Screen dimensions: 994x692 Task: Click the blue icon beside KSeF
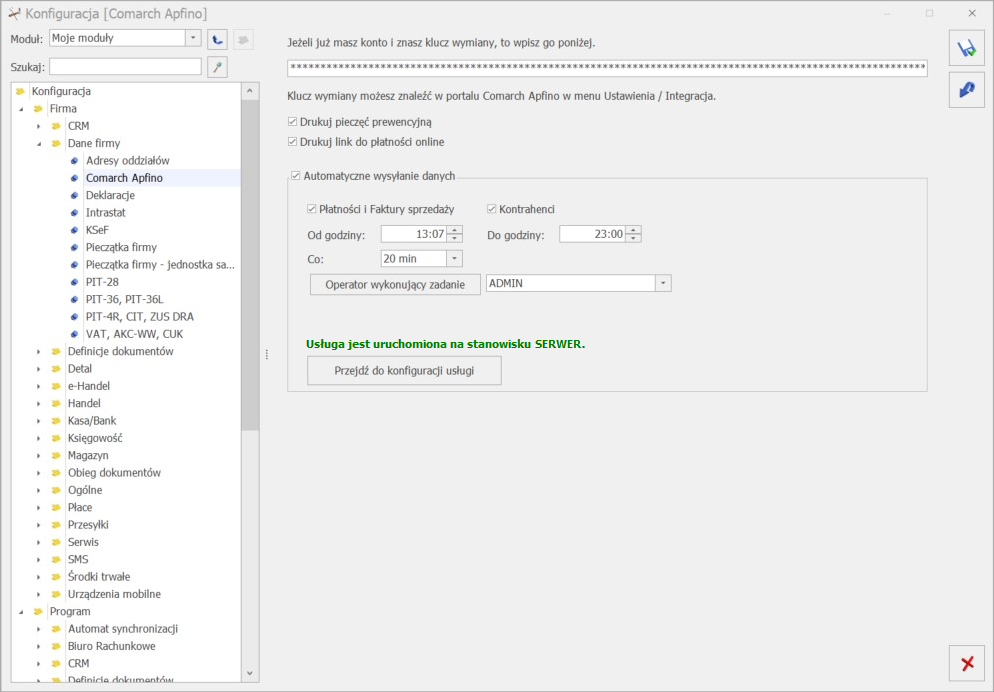[74, 230]
